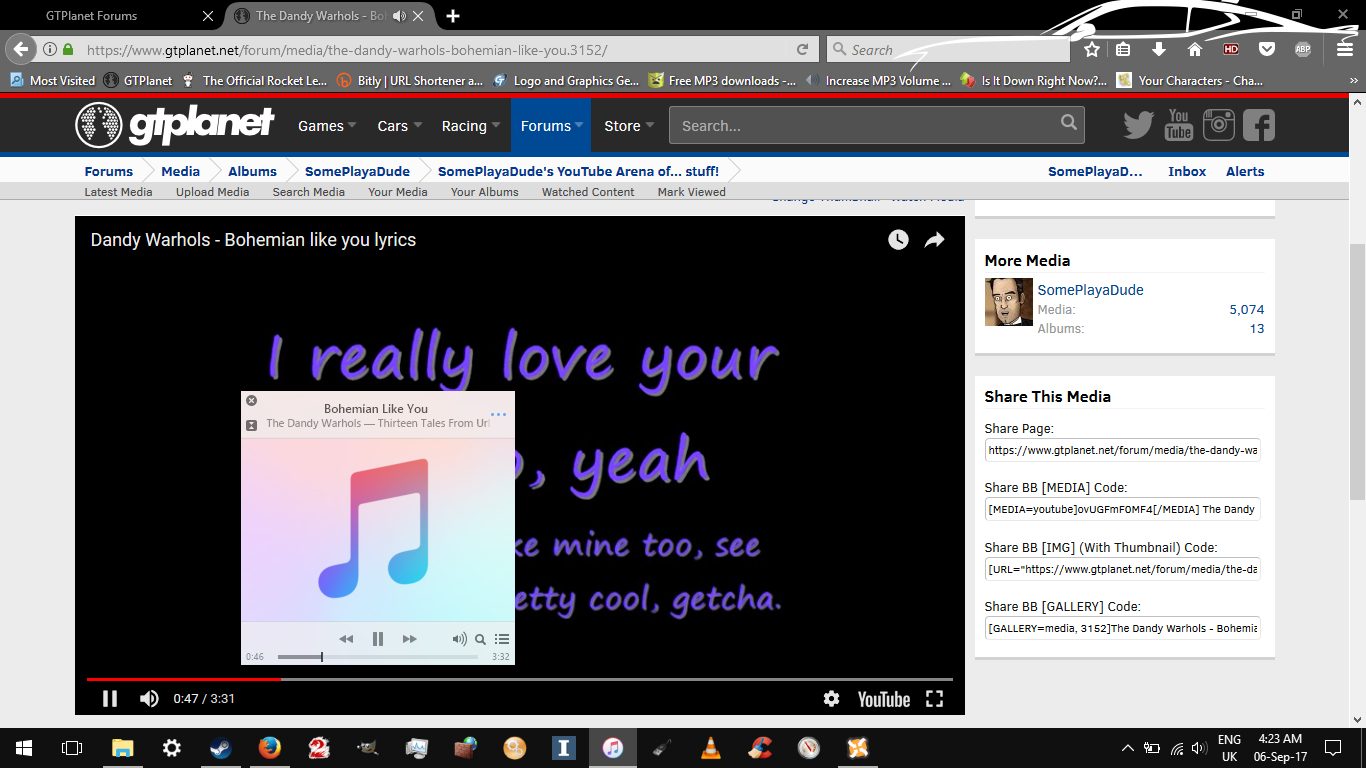The width and height of the screenshot is (1366, 768).
Task: Open the Inbox link
Action: pos(1187,171)
